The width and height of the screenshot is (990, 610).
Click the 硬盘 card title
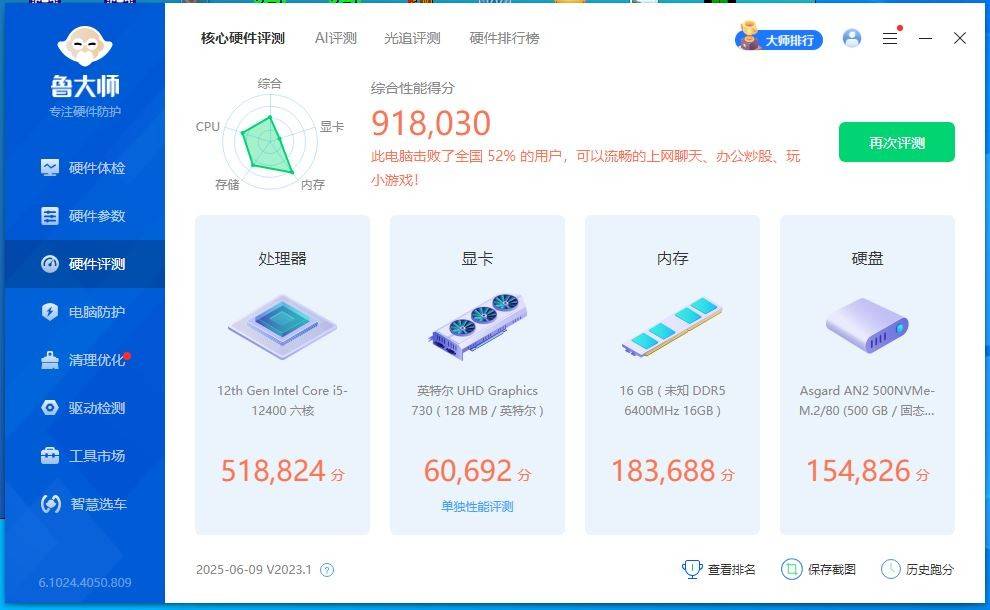[x=868, y=258]
